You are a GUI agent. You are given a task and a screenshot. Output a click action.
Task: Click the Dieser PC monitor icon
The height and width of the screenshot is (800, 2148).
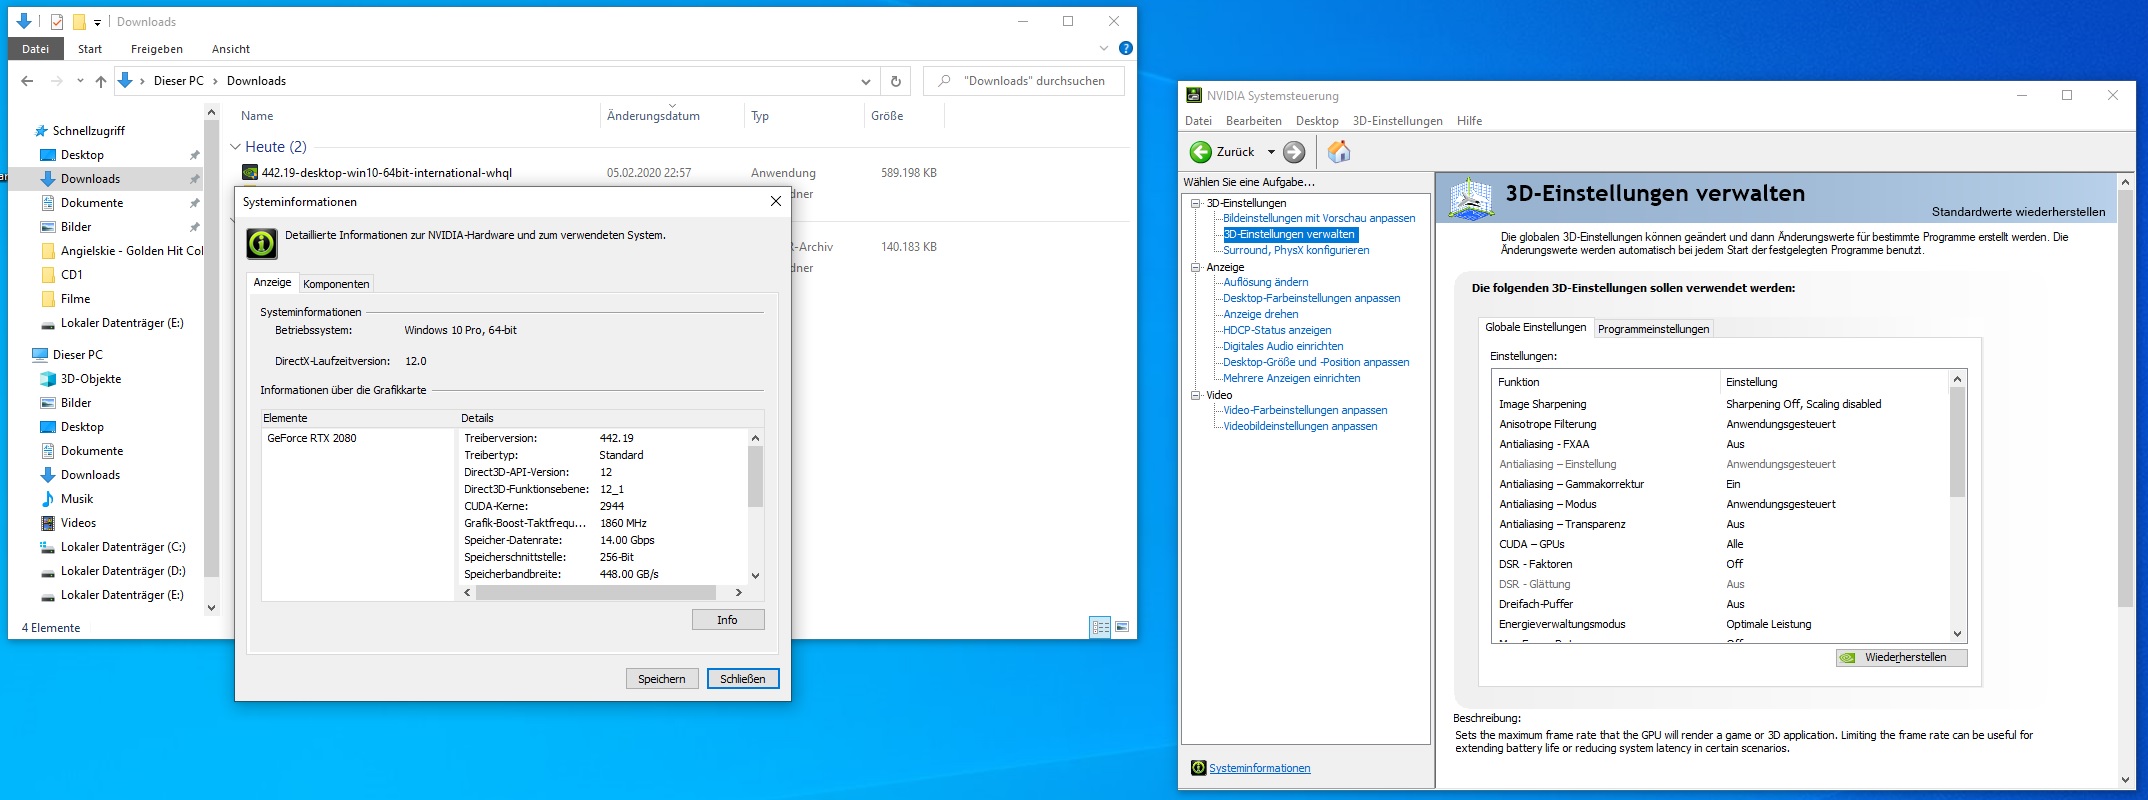point(40,355)
